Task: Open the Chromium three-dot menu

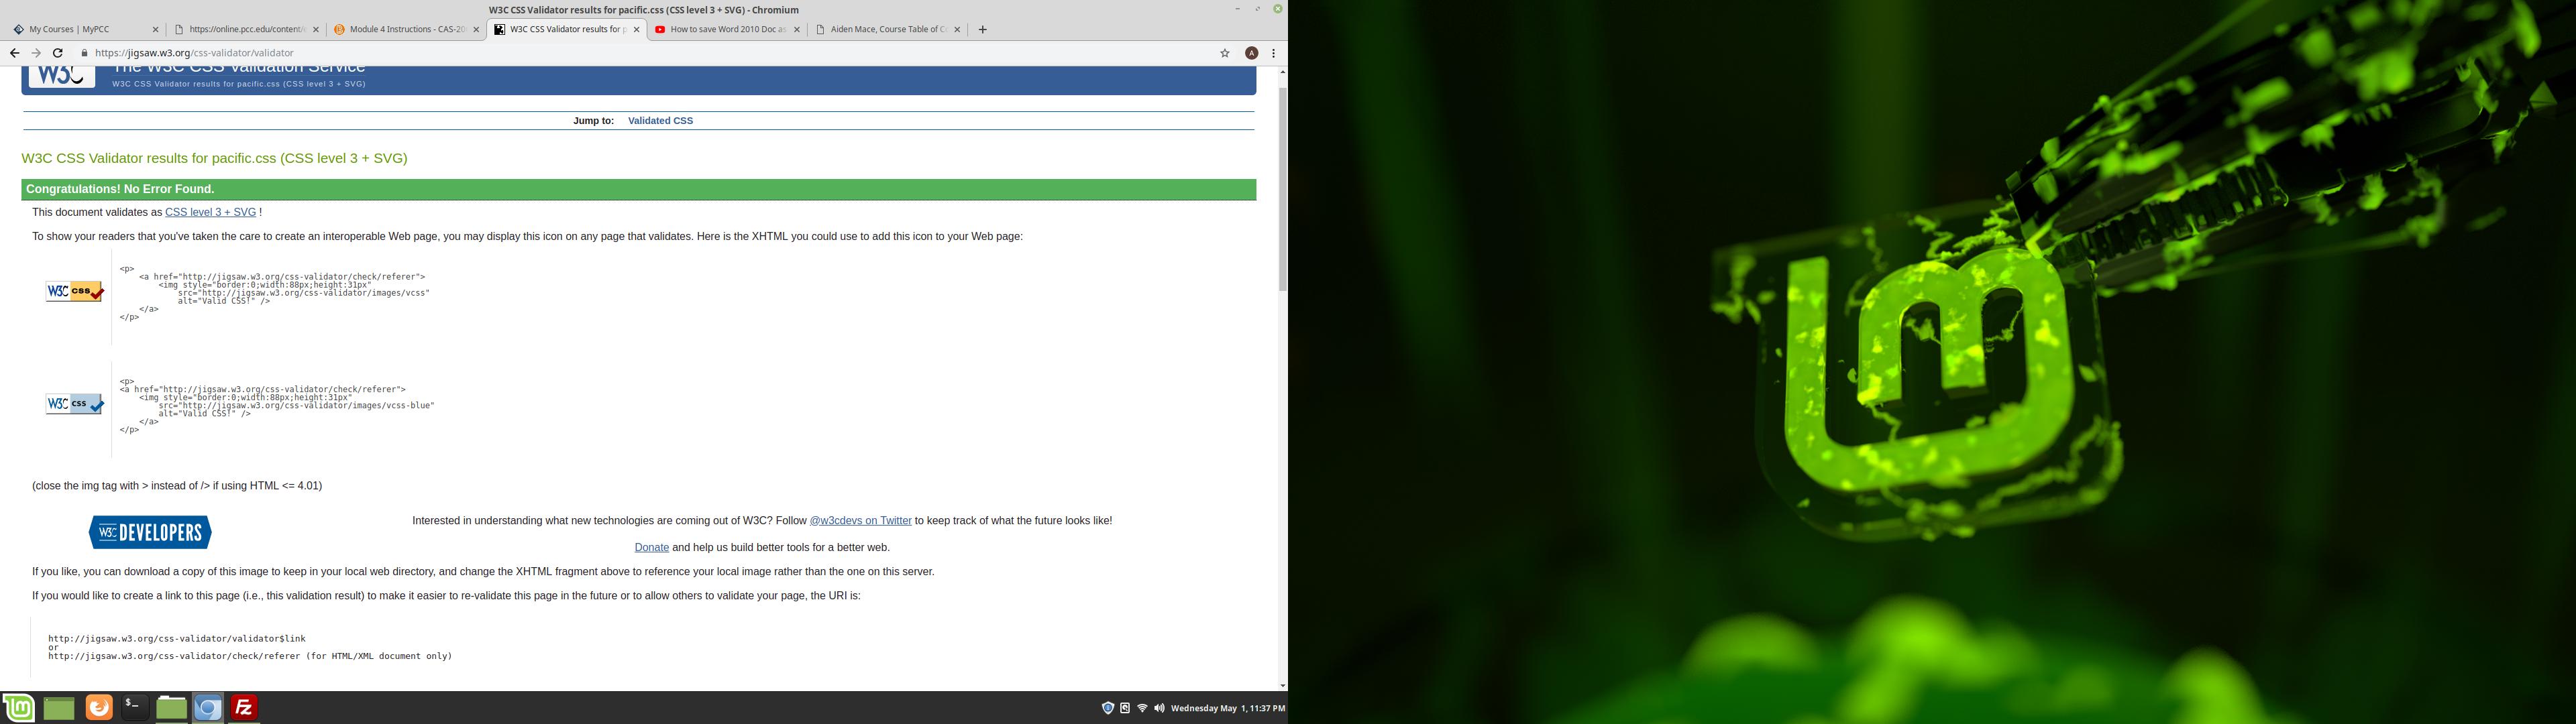Action: click(1273, 53)
